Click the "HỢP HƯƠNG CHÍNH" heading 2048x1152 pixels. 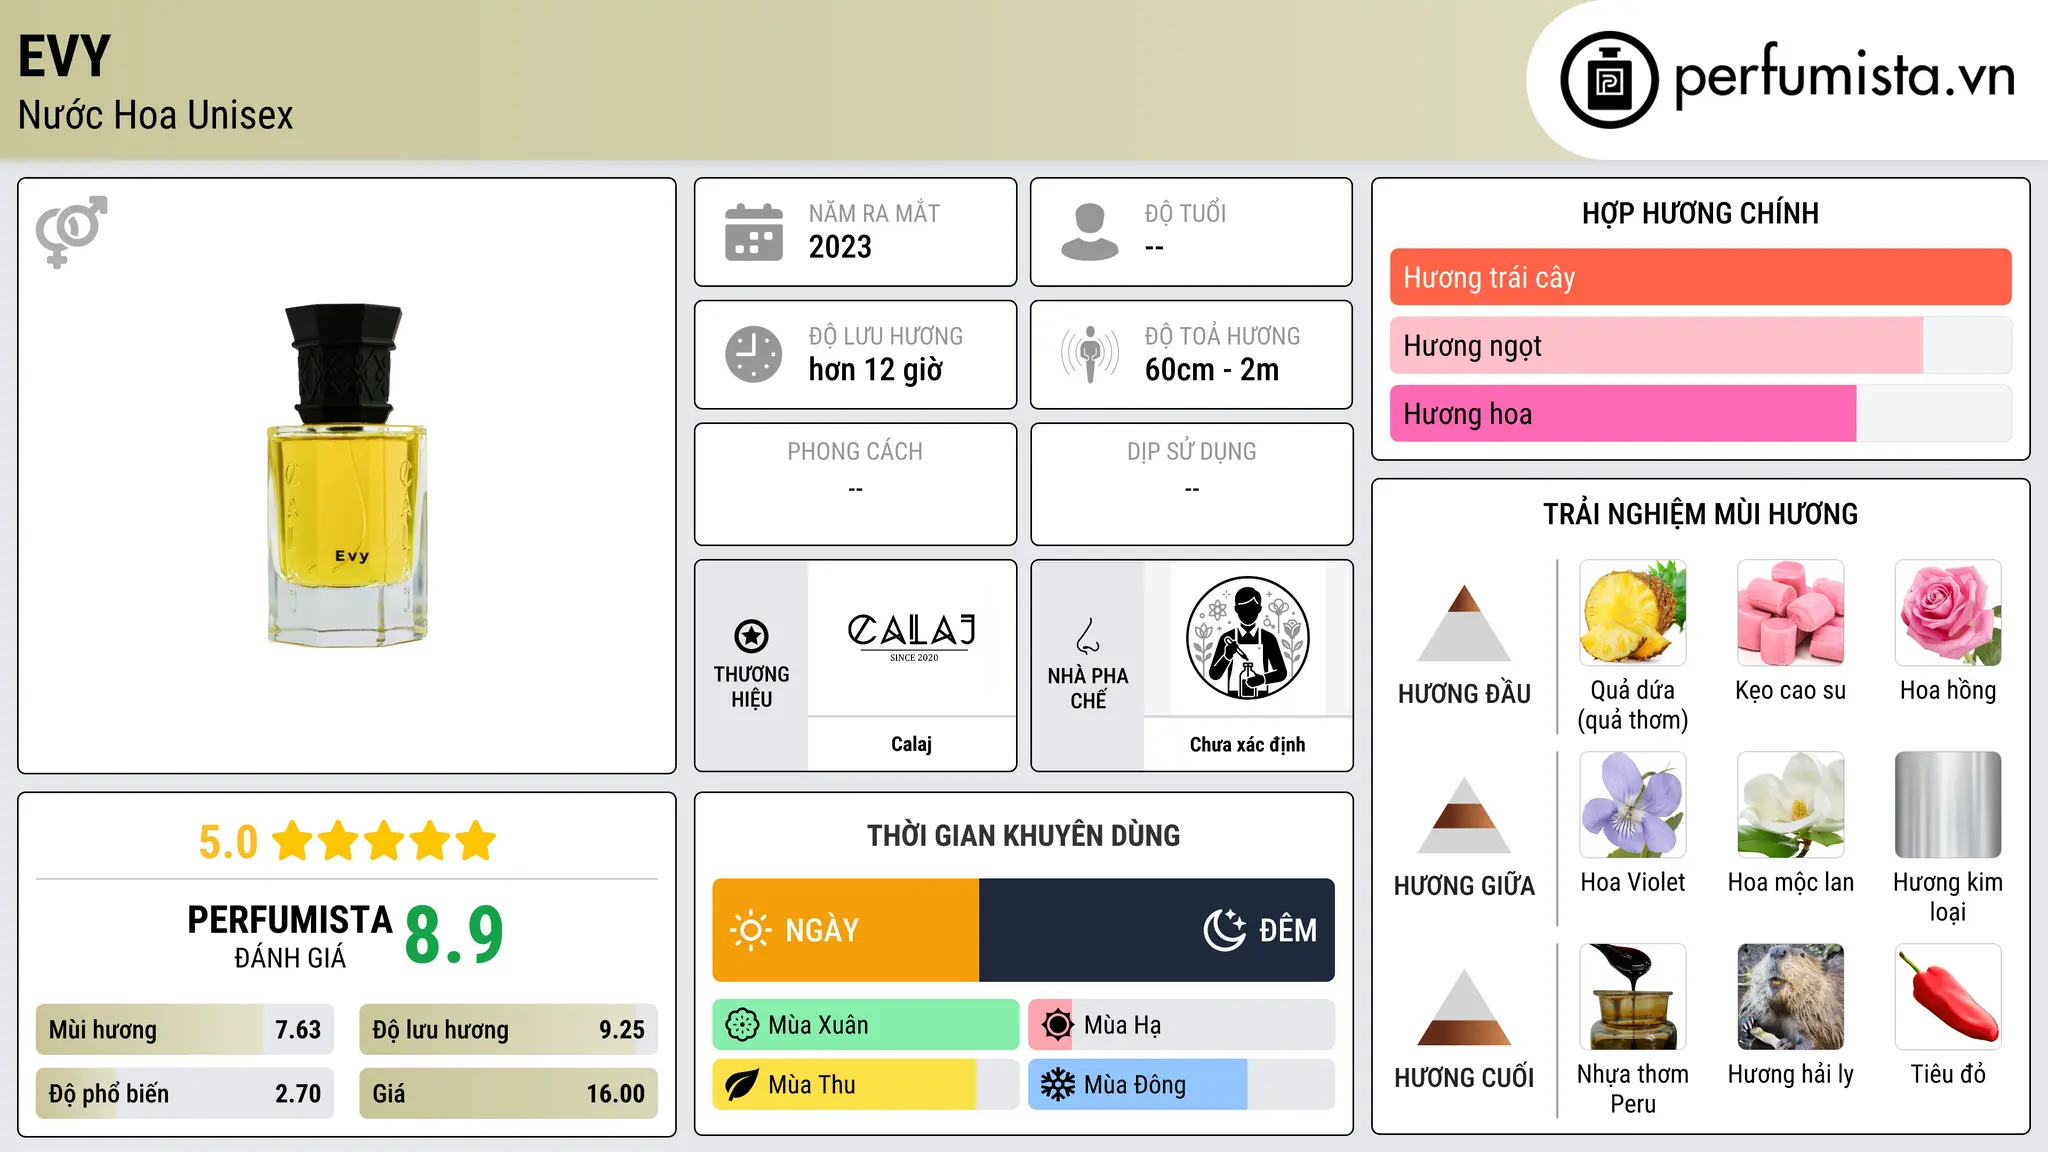pos(1701,213)
